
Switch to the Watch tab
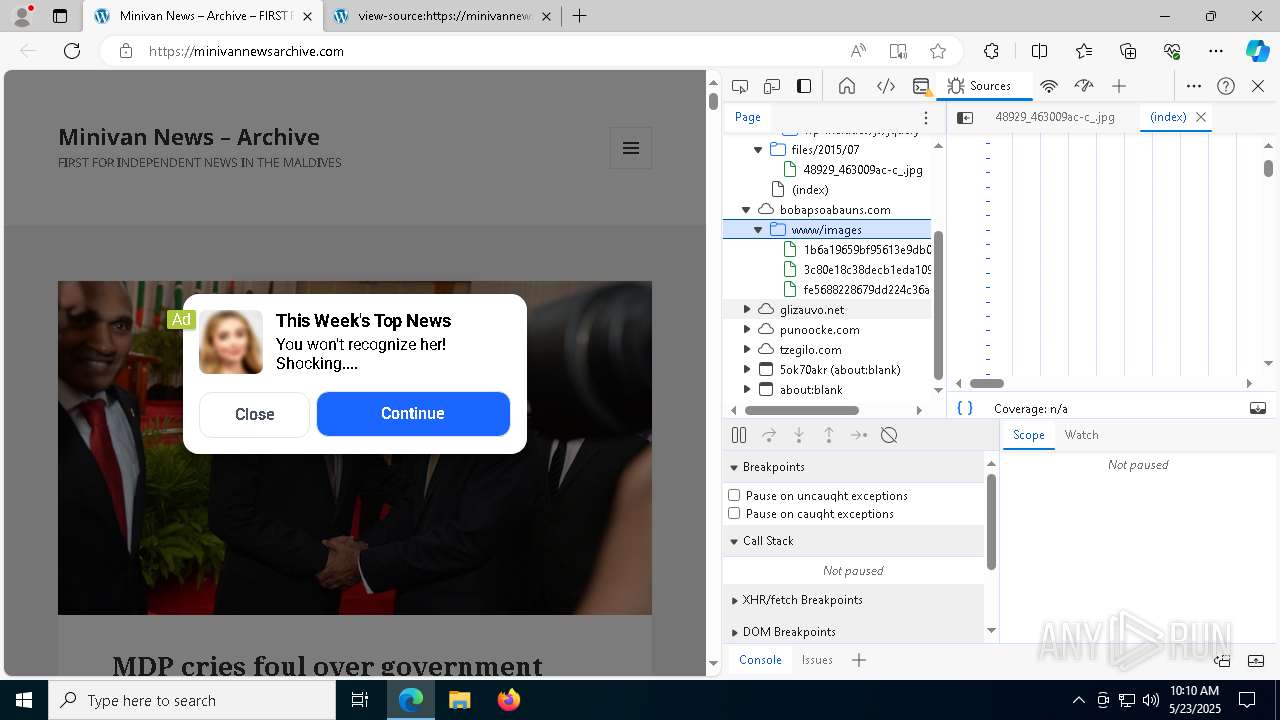click(1081, 435)
